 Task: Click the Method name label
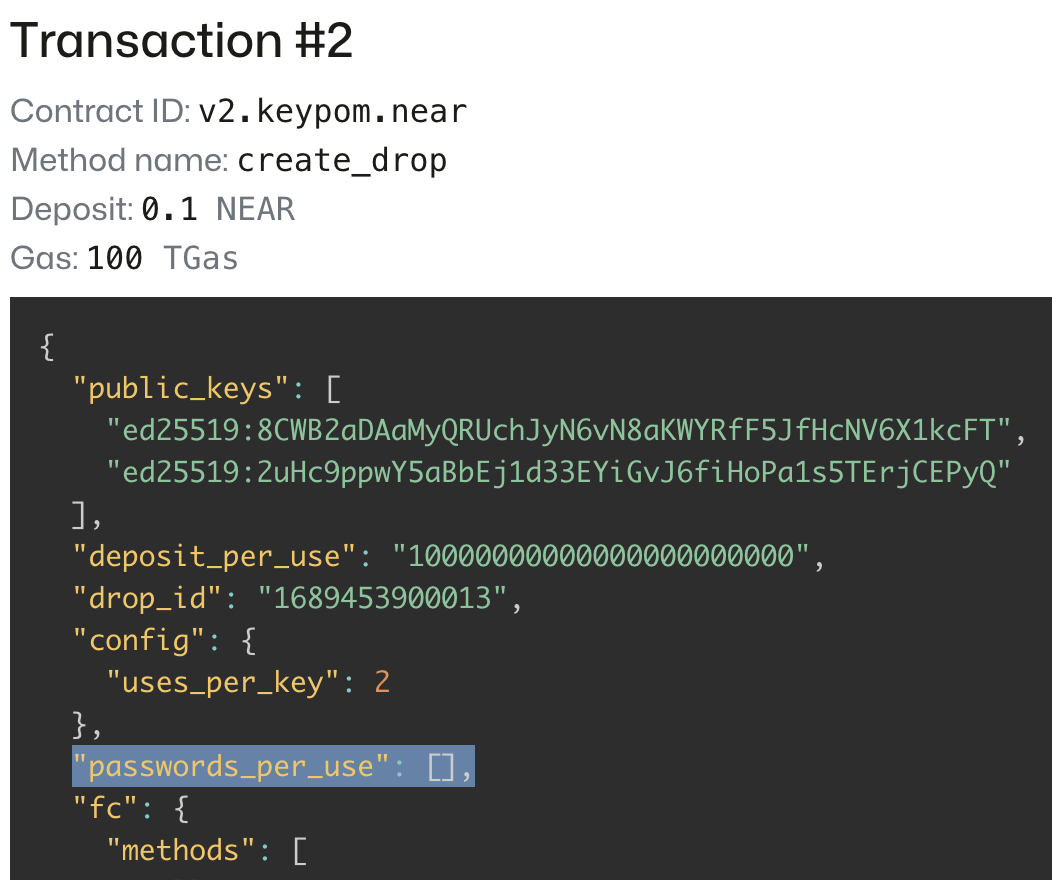click(x=119, y=160)
